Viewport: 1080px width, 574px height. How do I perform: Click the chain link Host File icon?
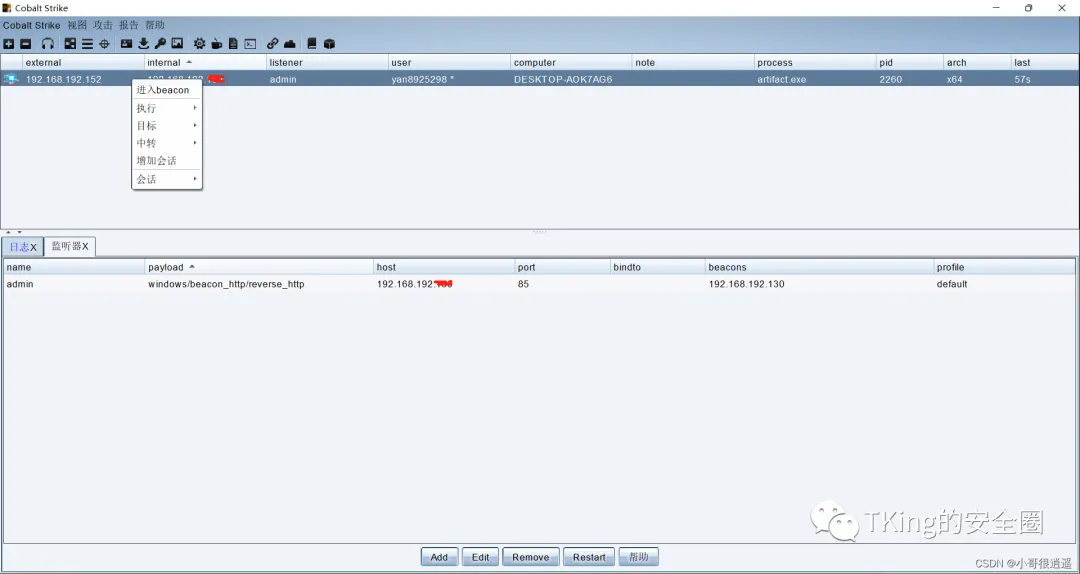click(x=273, y=43)
